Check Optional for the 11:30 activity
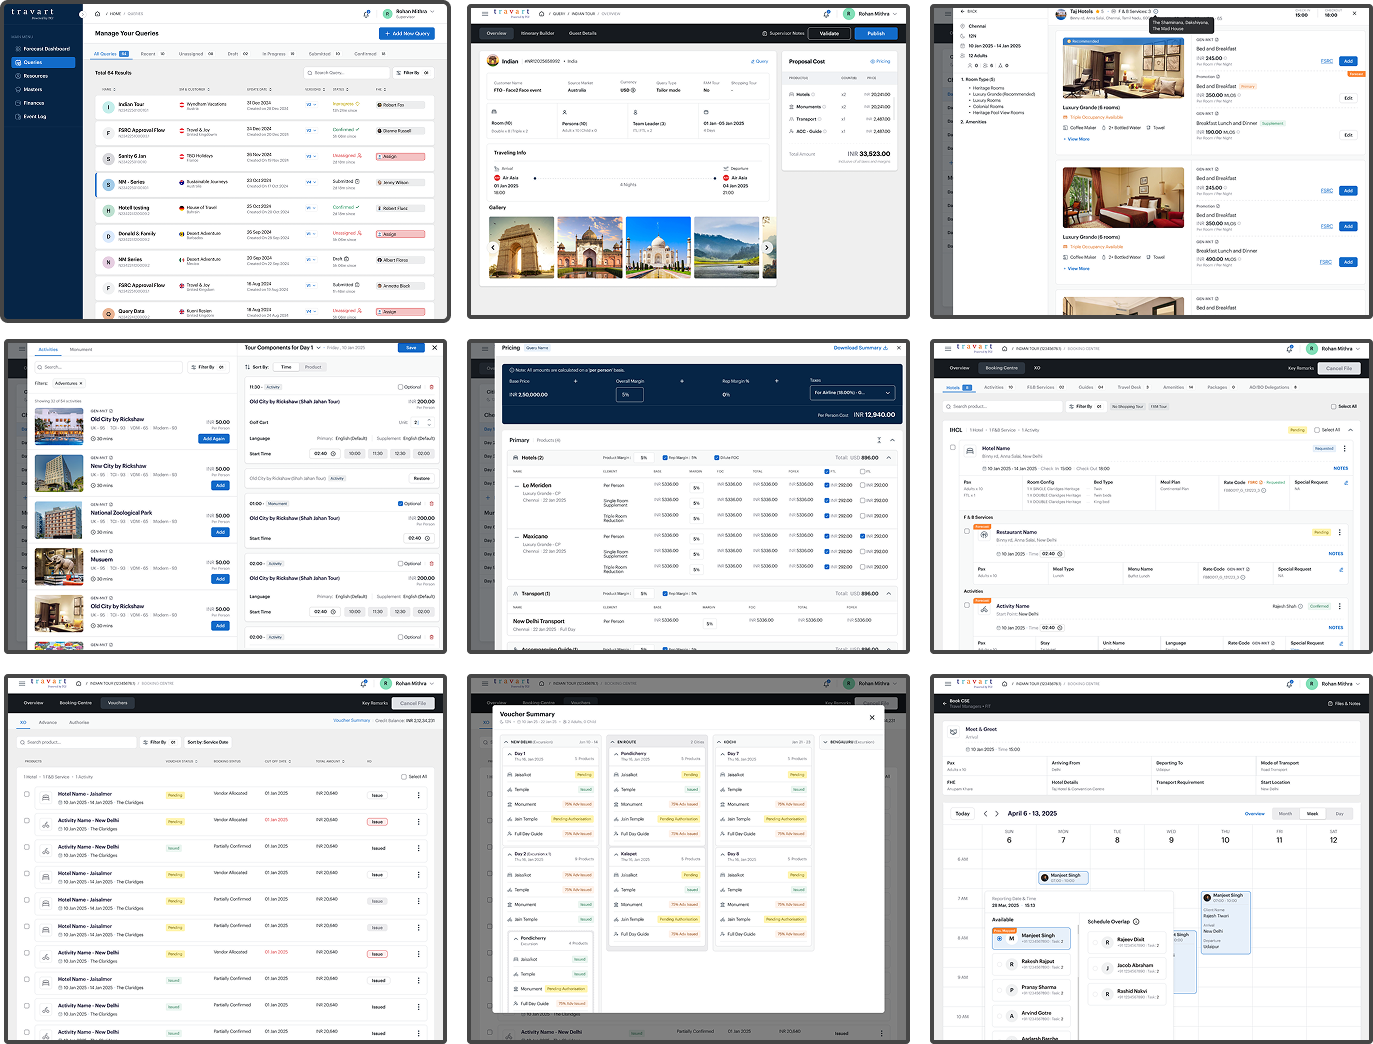This screenshot has width=1373, height=1044. click(x=400, y=387)
